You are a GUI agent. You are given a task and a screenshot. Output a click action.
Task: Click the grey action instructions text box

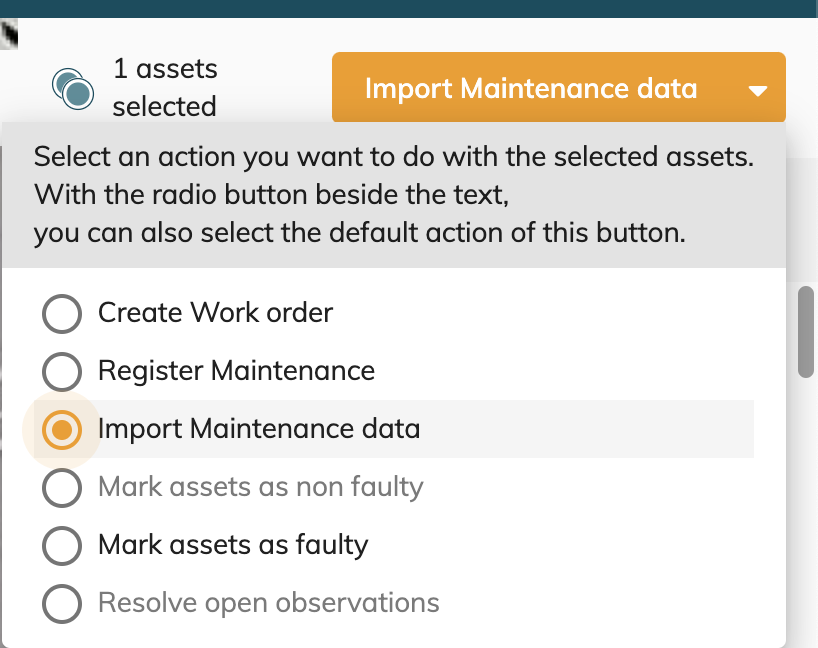click(393, 195)
